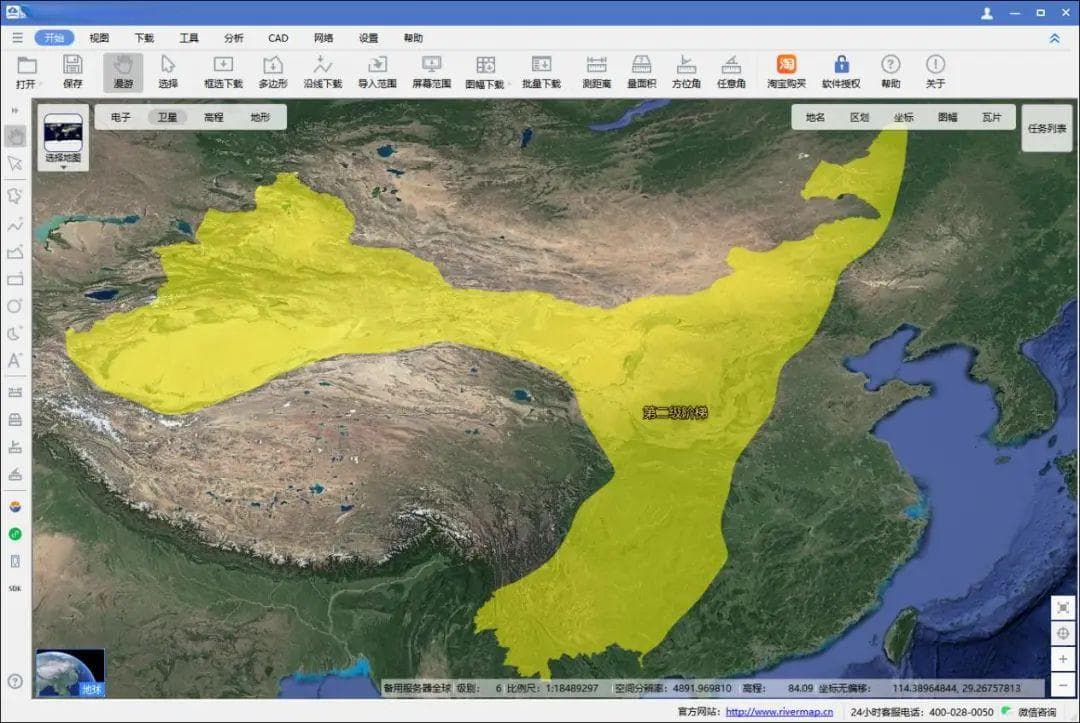Collapse the ribbon with double chevron
The width and height of the screenshot is (1080, 723).
click(x=1055, y=39)
